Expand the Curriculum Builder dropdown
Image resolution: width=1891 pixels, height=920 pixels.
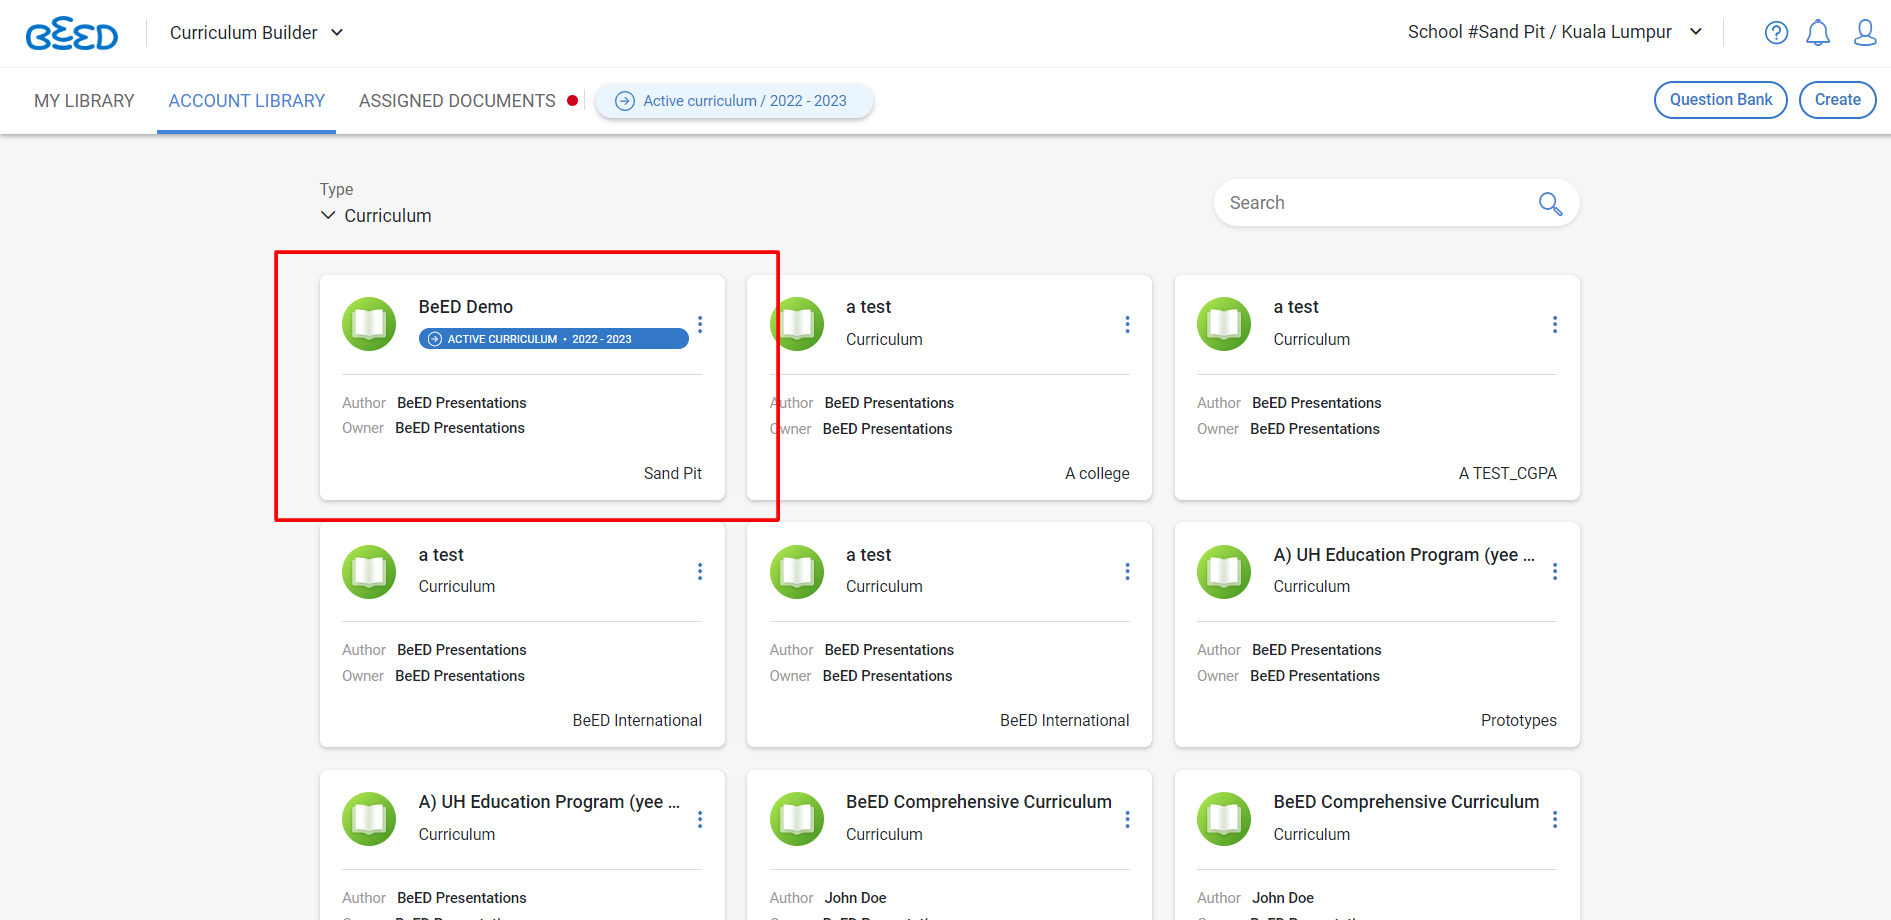[257, 33]
